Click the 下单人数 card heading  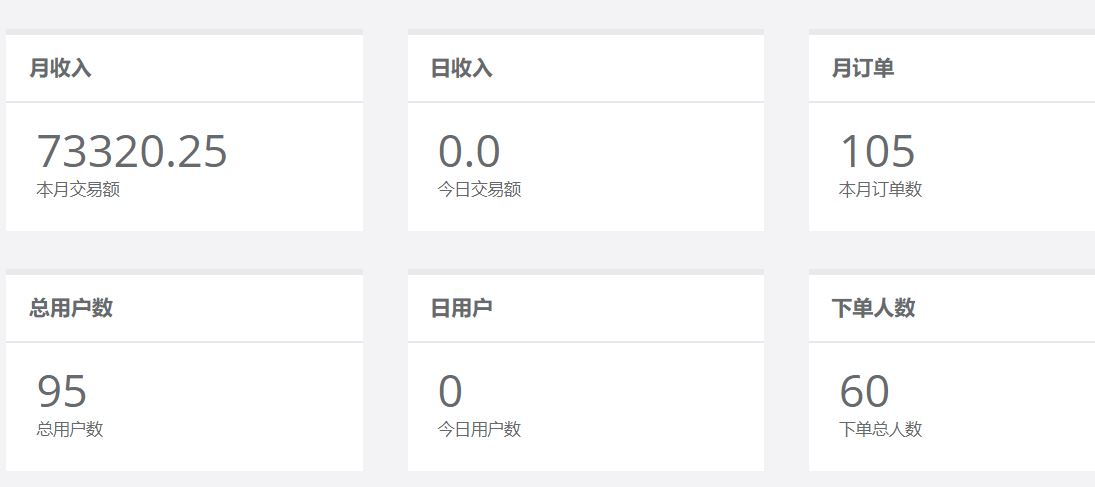click(x=873, y=308)
